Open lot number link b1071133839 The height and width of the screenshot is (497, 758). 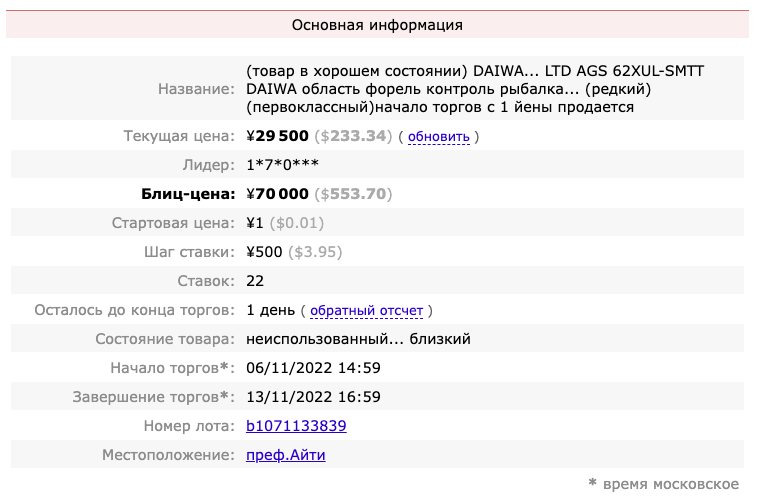coord(296,426)
